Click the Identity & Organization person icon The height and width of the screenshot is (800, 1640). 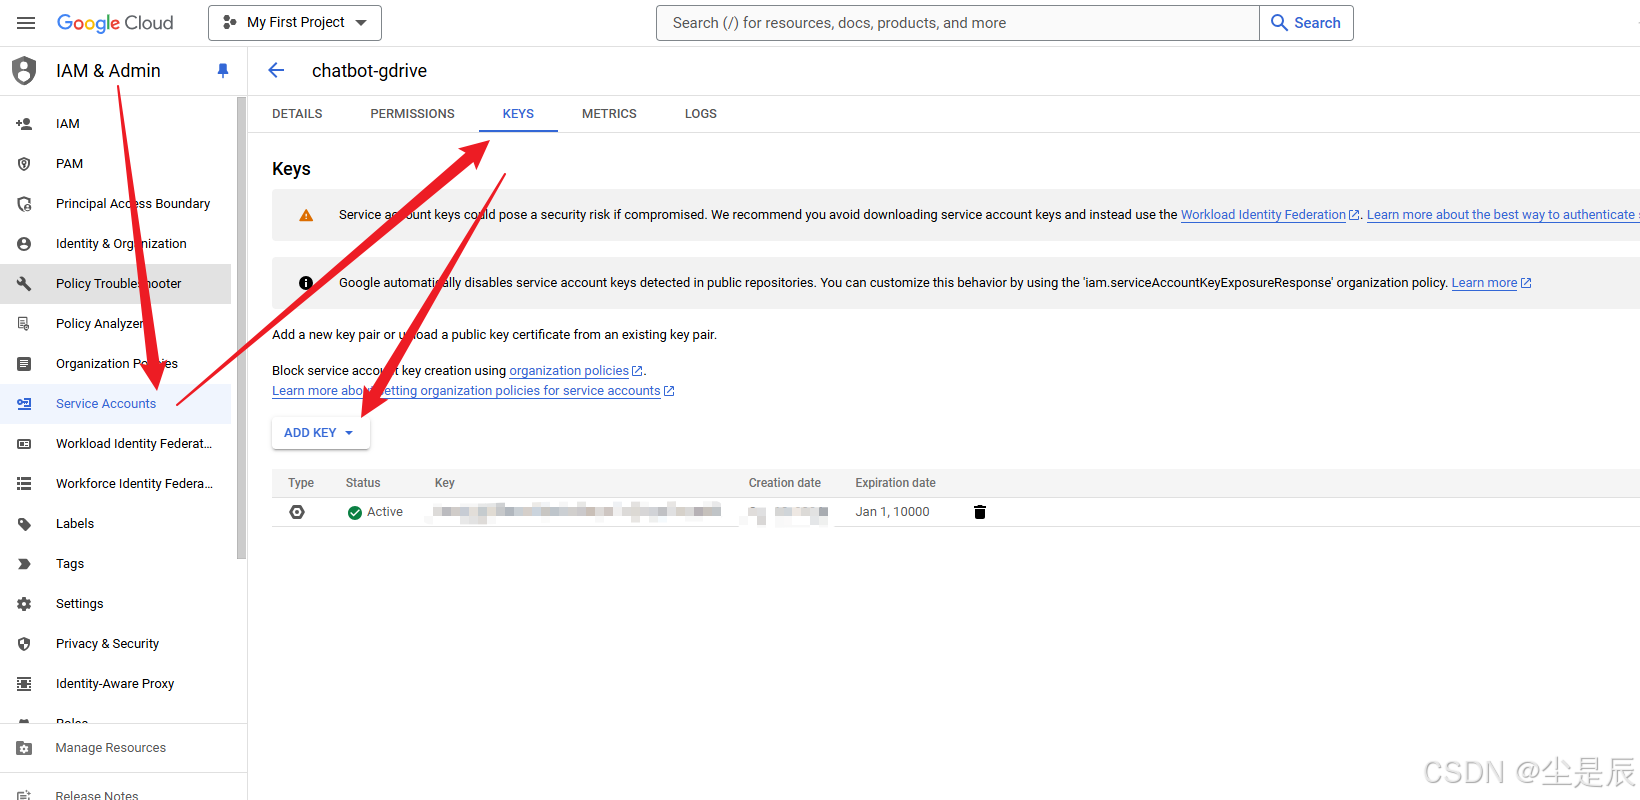pyautogui.click(x=24, y=244)
